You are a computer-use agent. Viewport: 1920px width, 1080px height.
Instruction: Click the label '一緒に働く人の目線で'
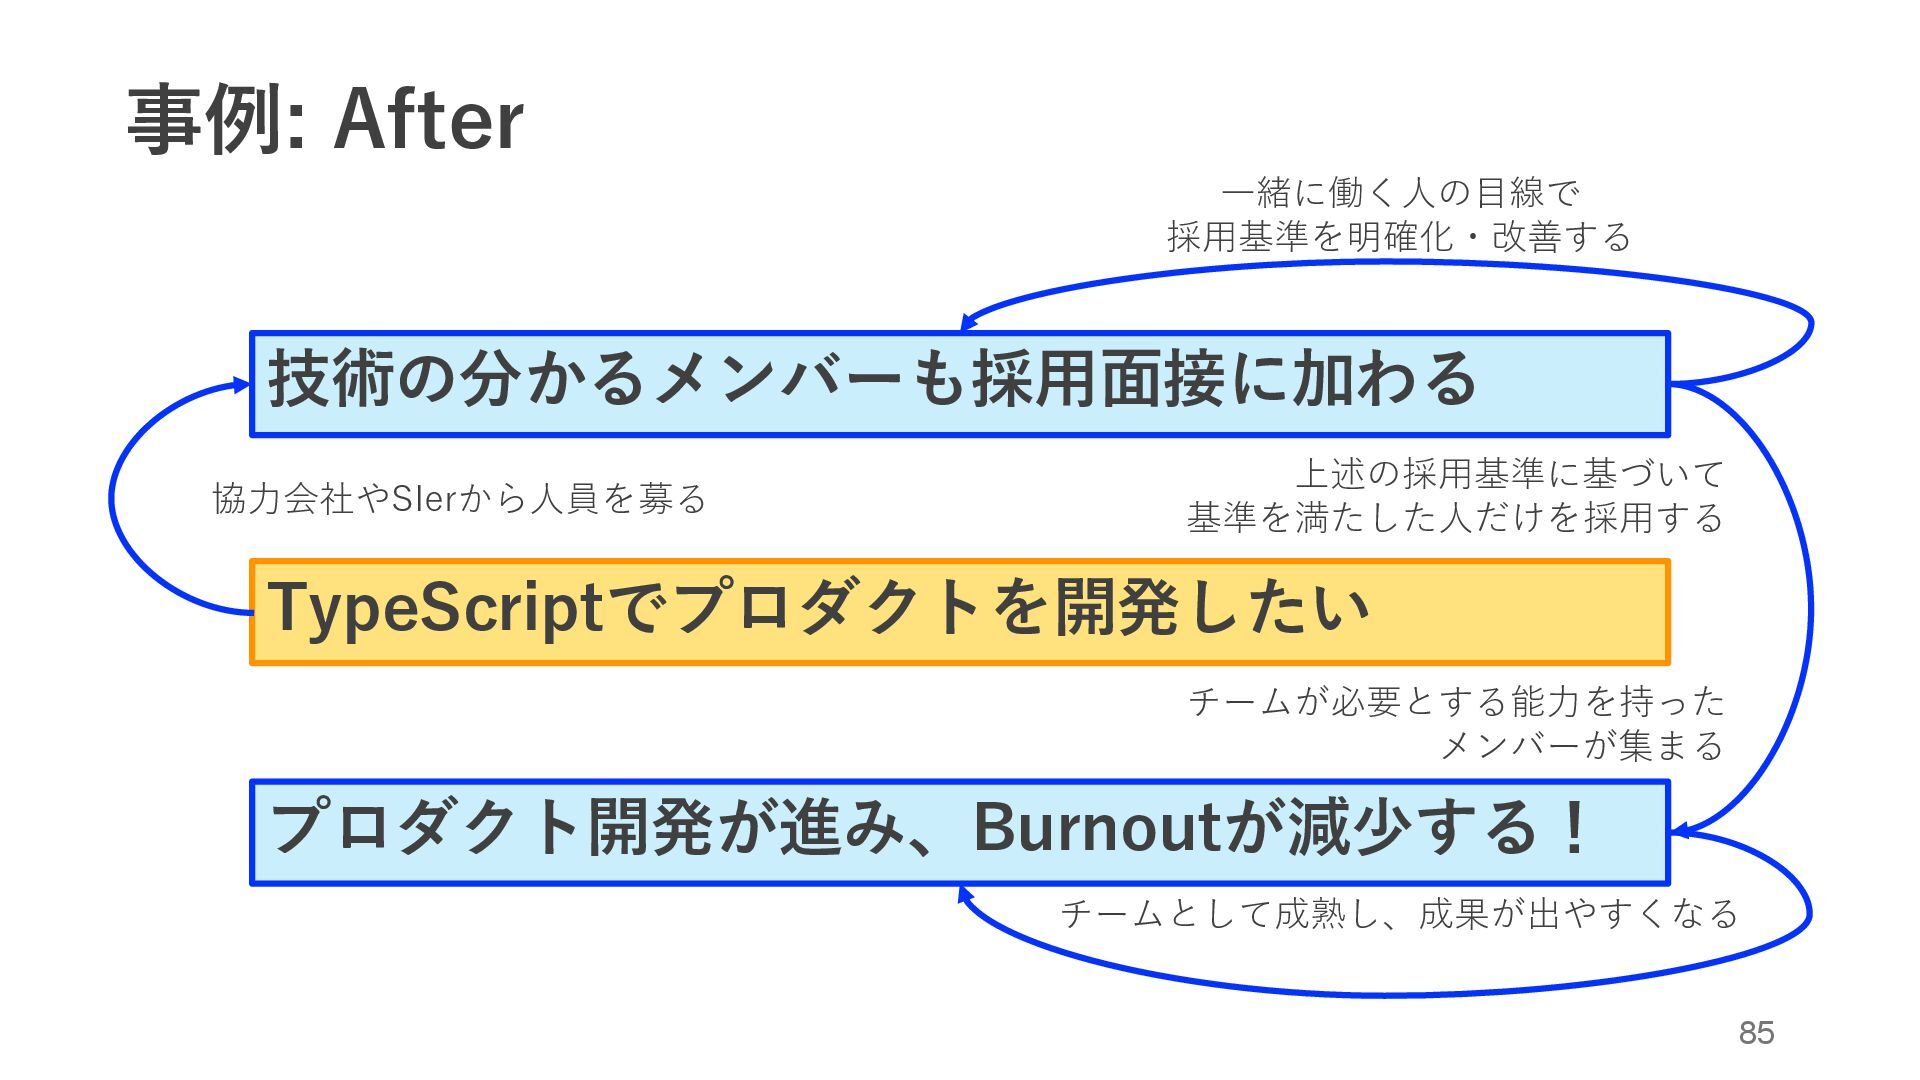point(1399,191)
